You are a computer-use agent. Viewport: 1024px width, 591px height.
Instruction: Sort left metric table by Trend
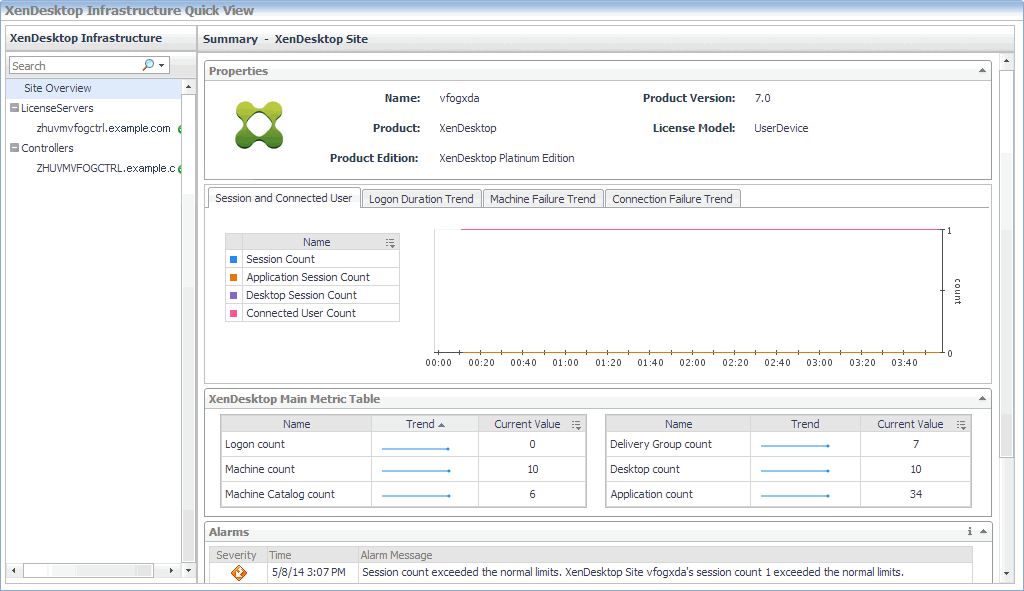point(425,424)
